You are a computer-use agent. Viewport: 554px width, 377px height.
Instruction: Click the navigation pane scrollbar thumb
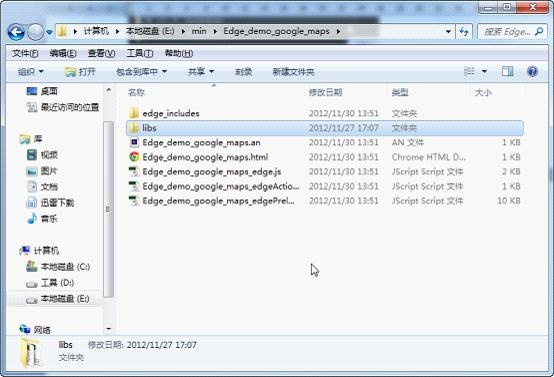click(x=108, y=209)
